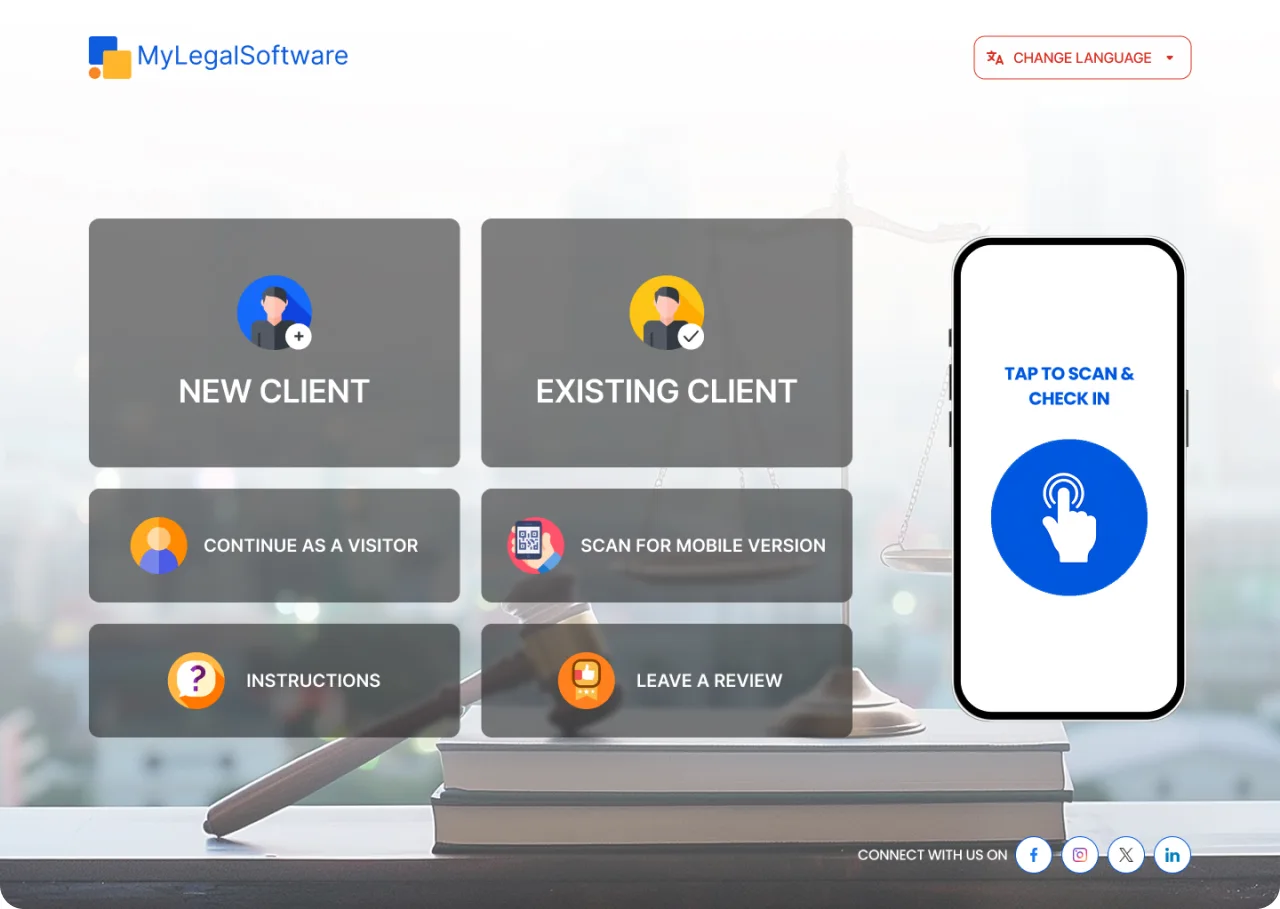The image size is (1280, 909).
Task: Open the Facebook social link
Action: tap(1034, 855)
